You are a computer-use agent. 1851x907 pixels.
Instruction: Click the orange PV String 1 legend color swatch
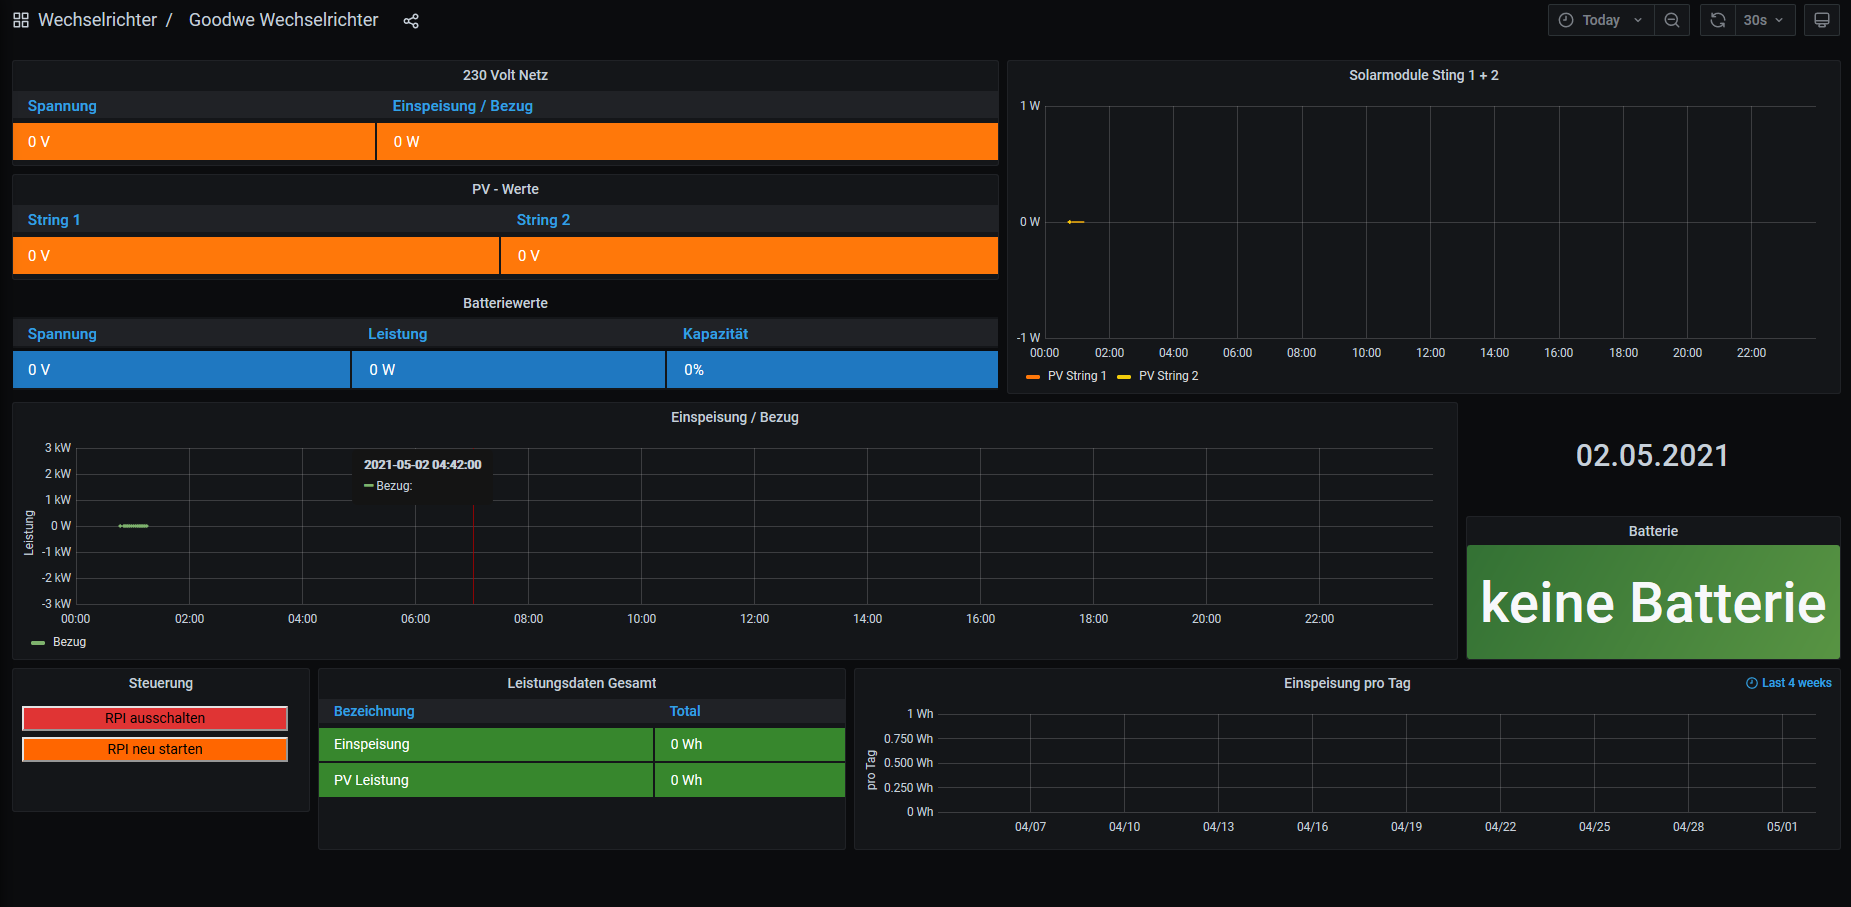click(x=1033, y=377)
